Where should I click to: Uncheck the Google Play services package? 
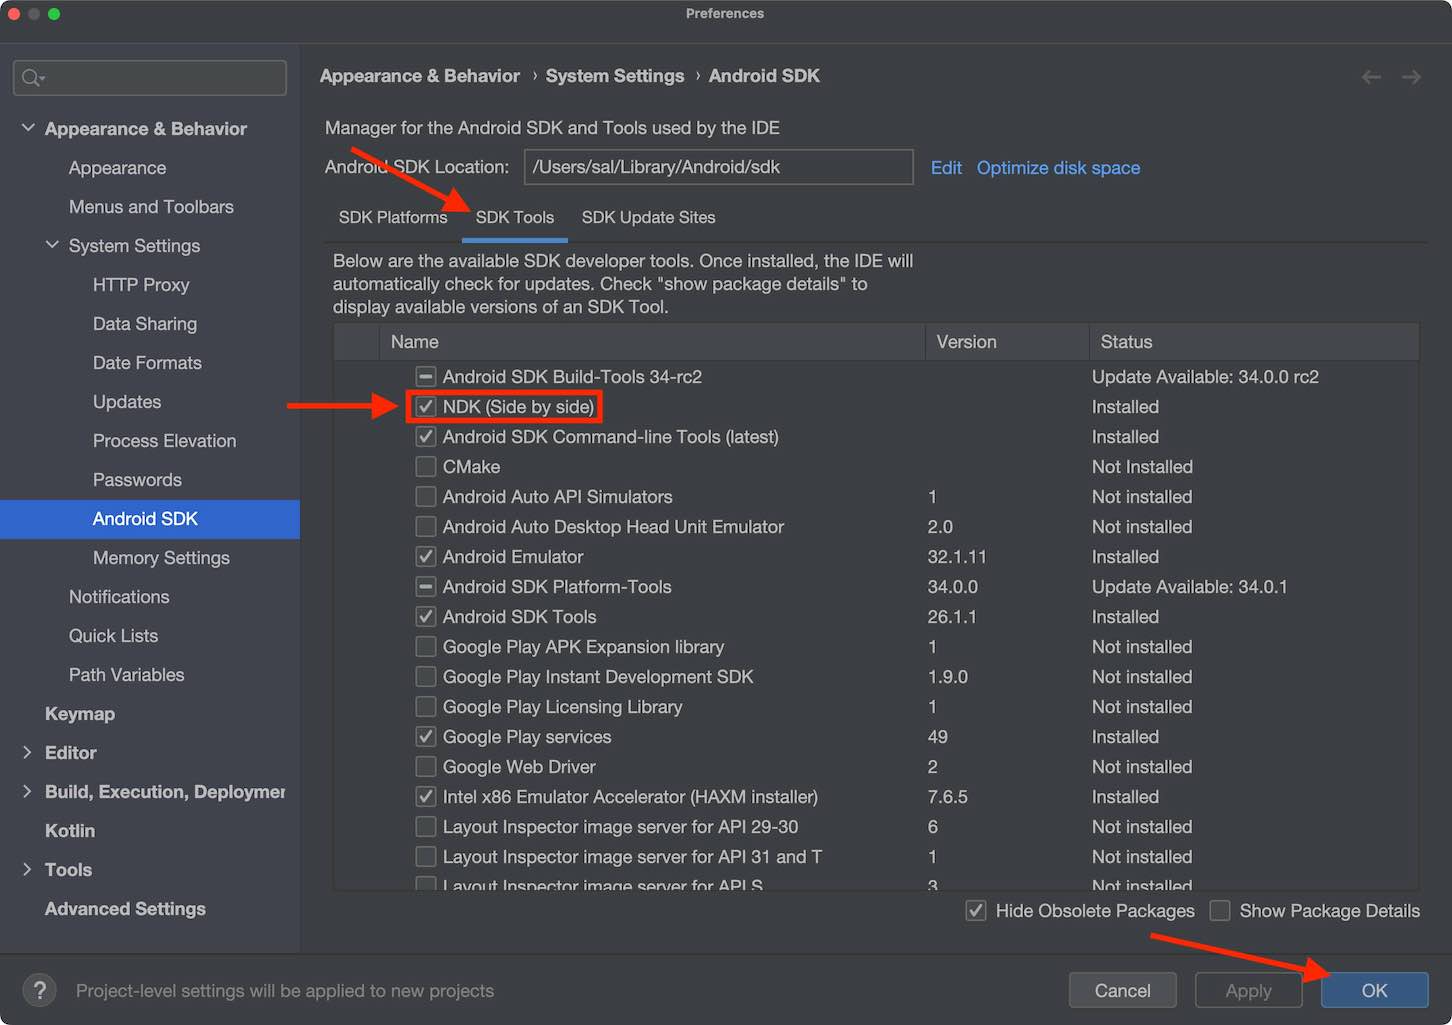[x=425, y=736]
